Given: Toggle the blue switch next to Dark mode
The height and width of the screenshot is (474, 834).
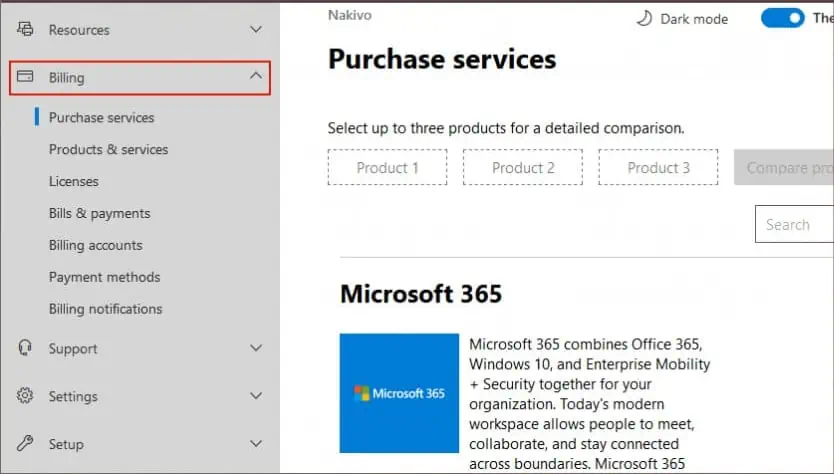Looking at the screenshot, I should point(782,18).
